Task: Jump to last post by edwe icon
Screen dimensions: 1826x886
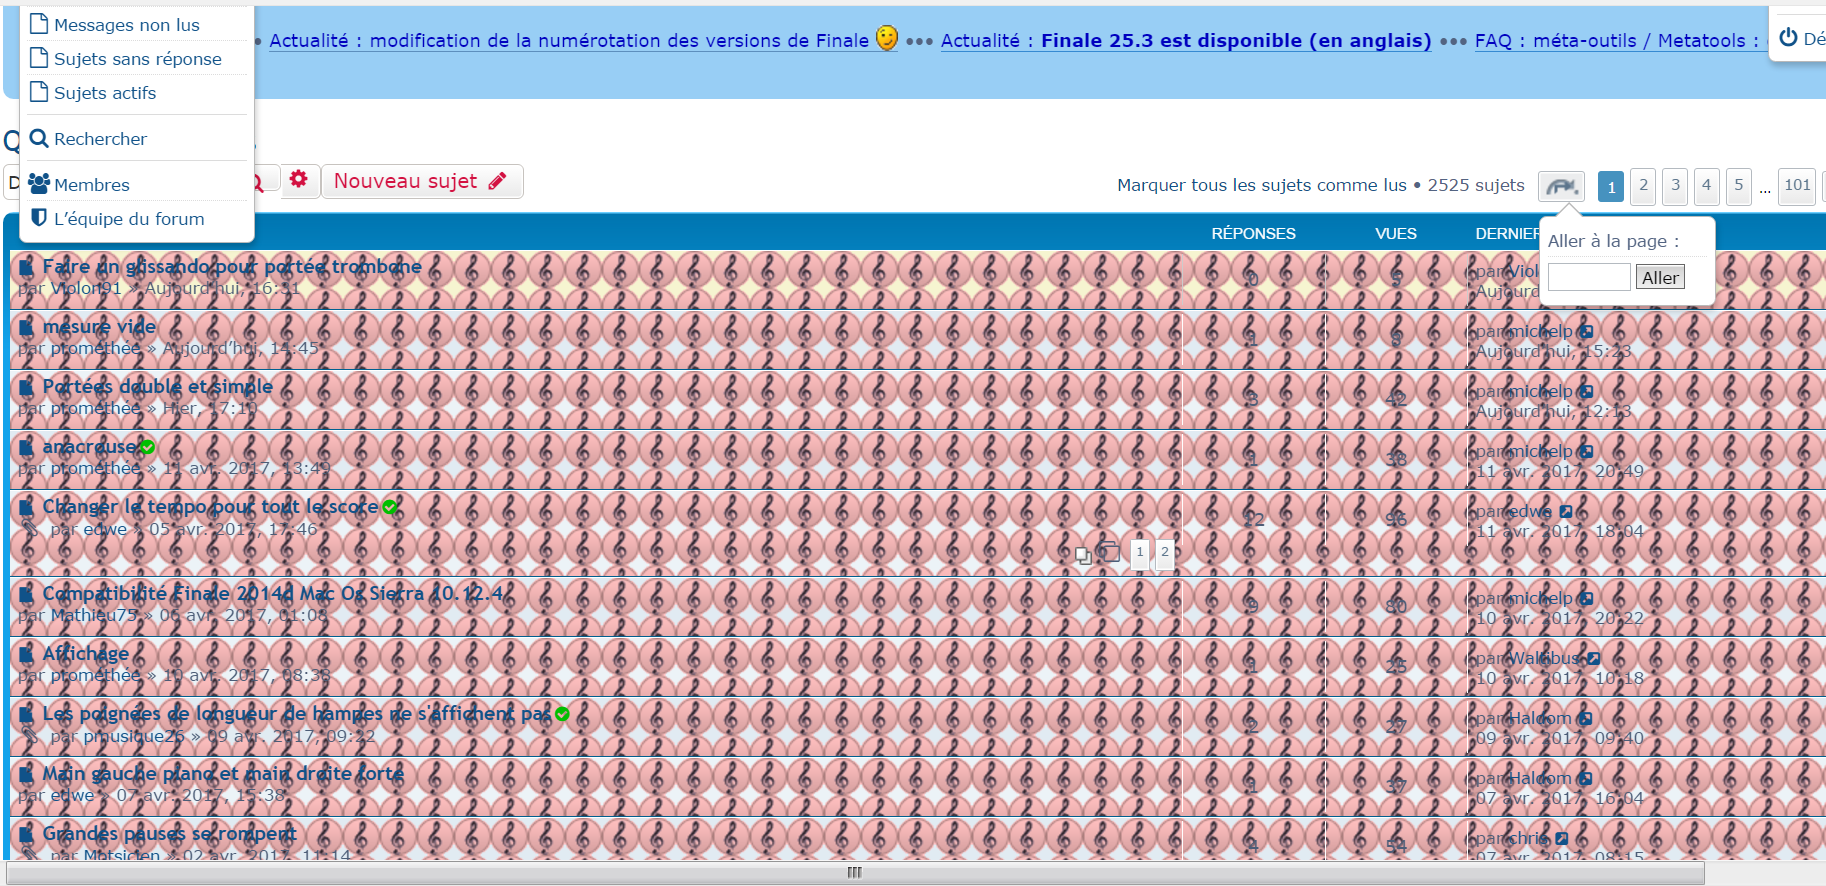Action: [x=1566, y=512]
